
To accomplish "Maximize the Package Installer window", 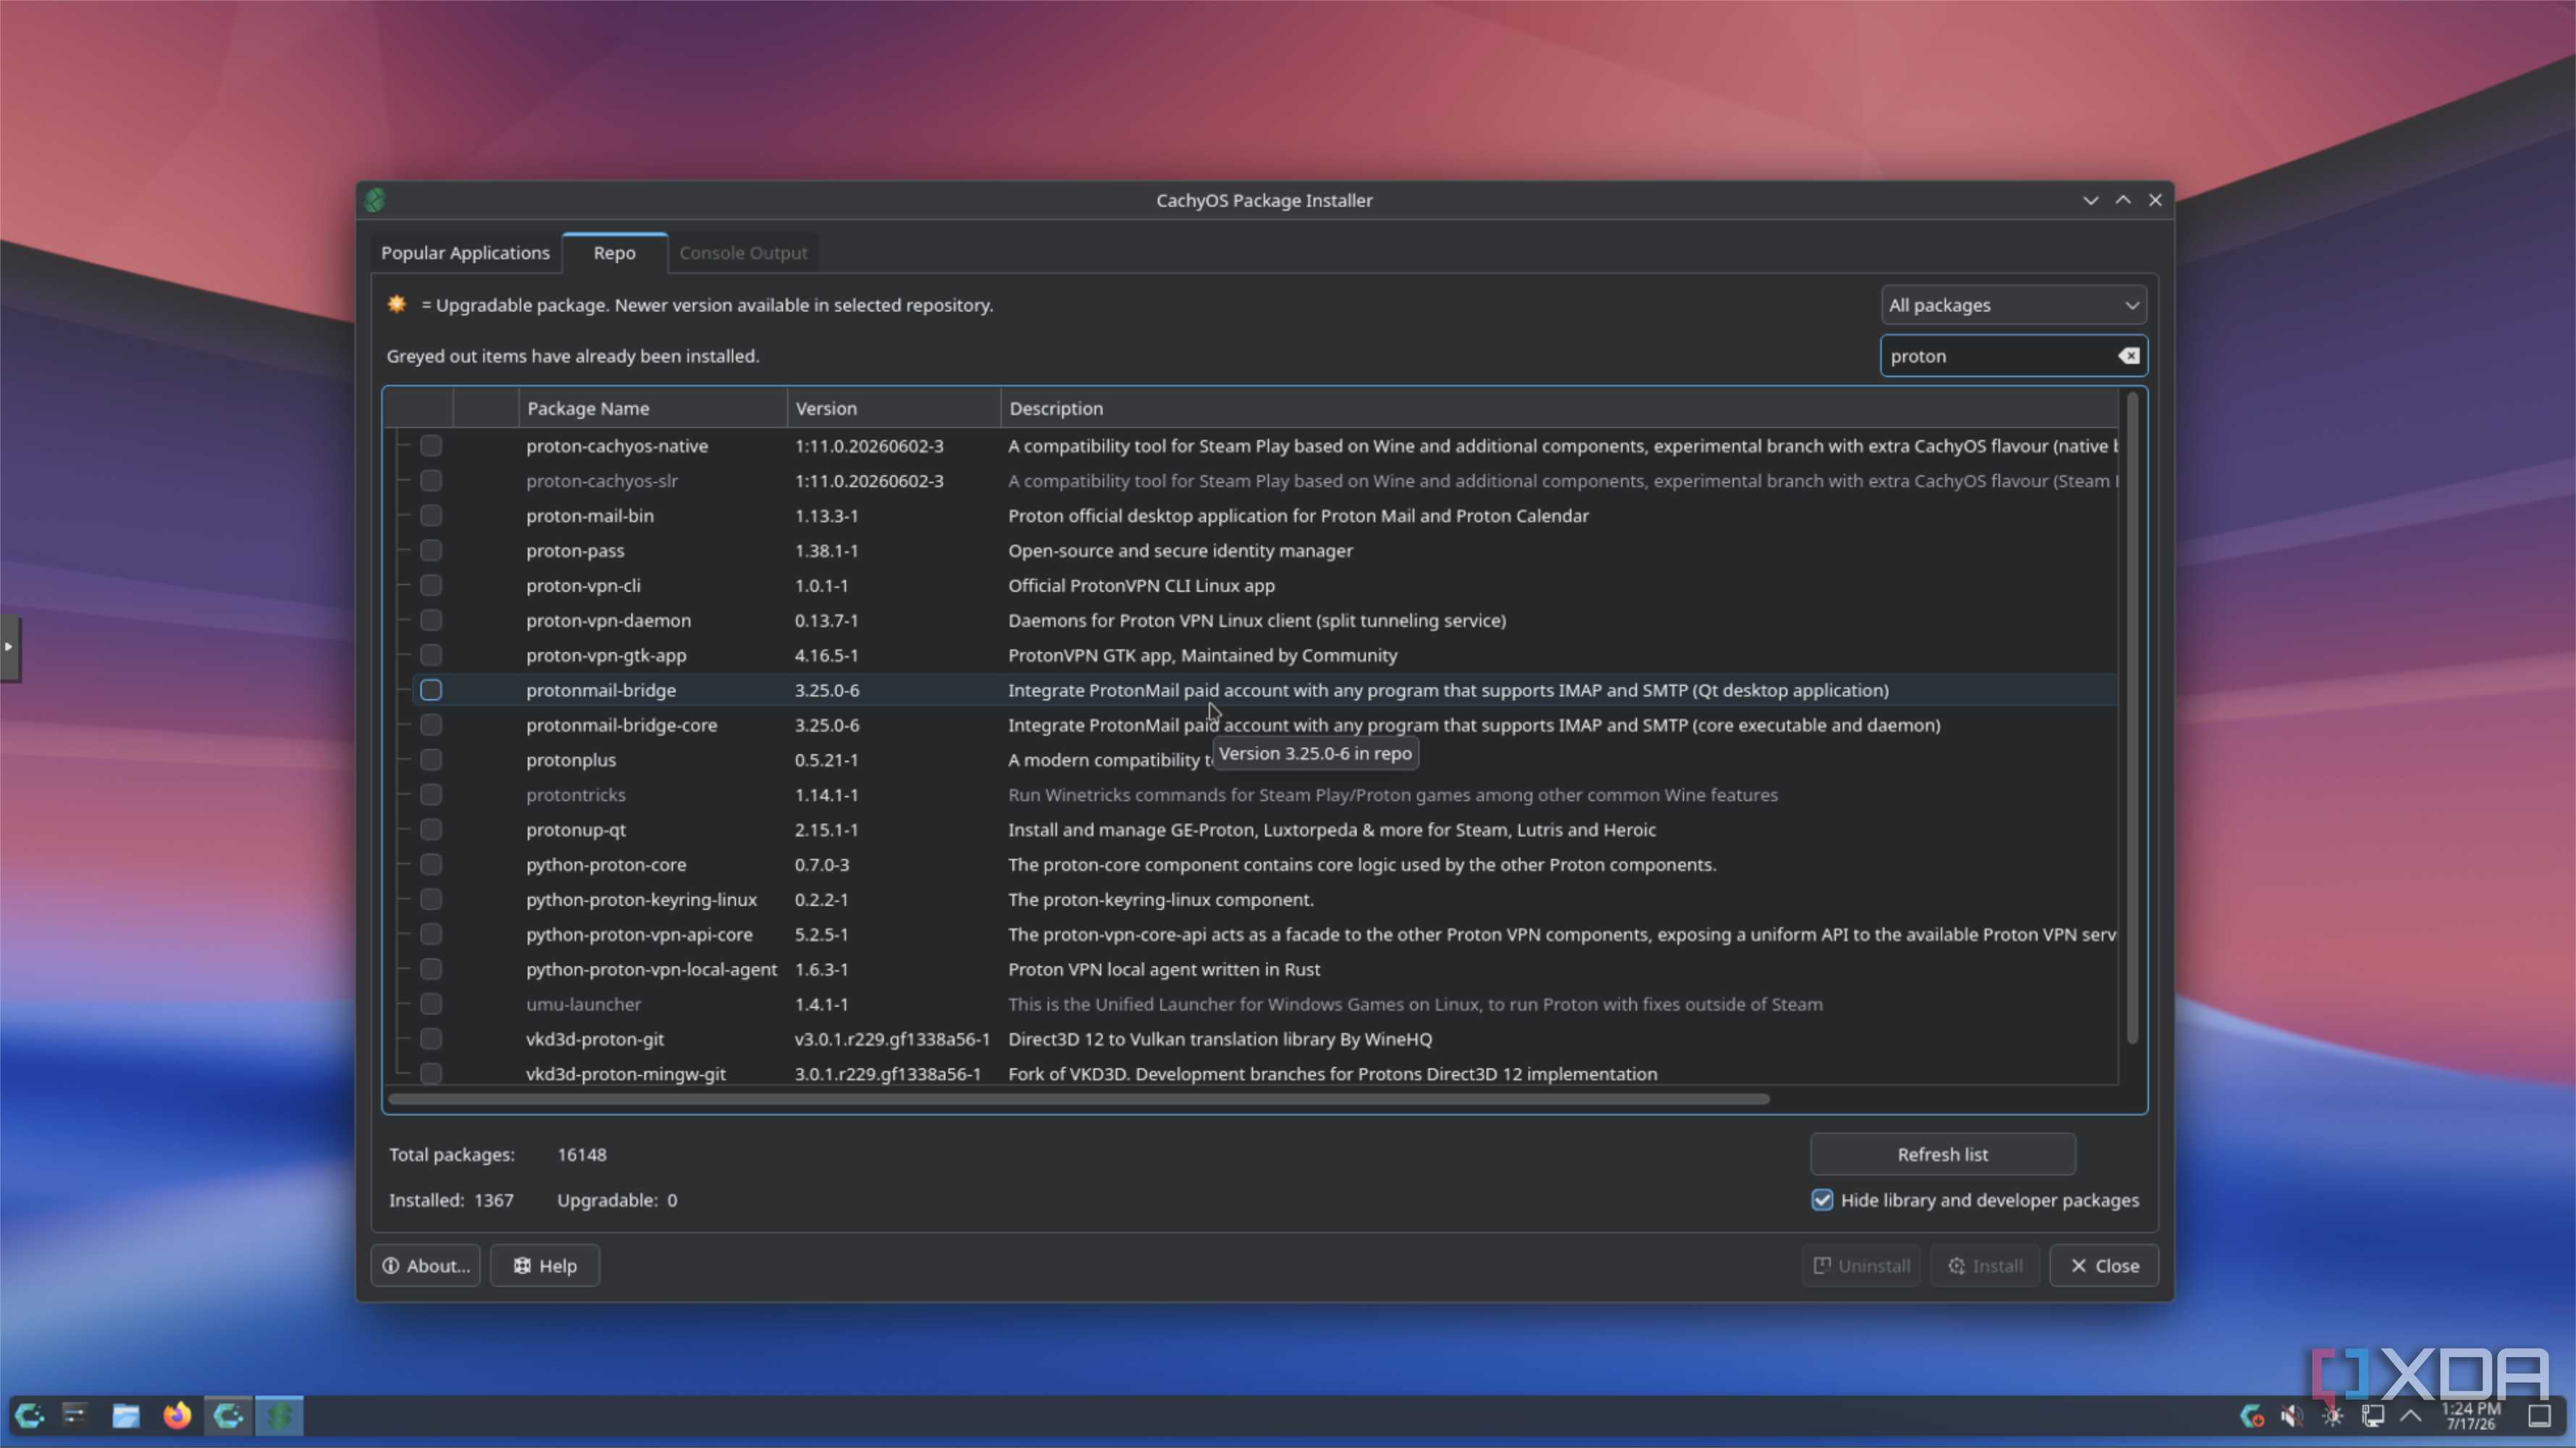I will point(2123,200).
